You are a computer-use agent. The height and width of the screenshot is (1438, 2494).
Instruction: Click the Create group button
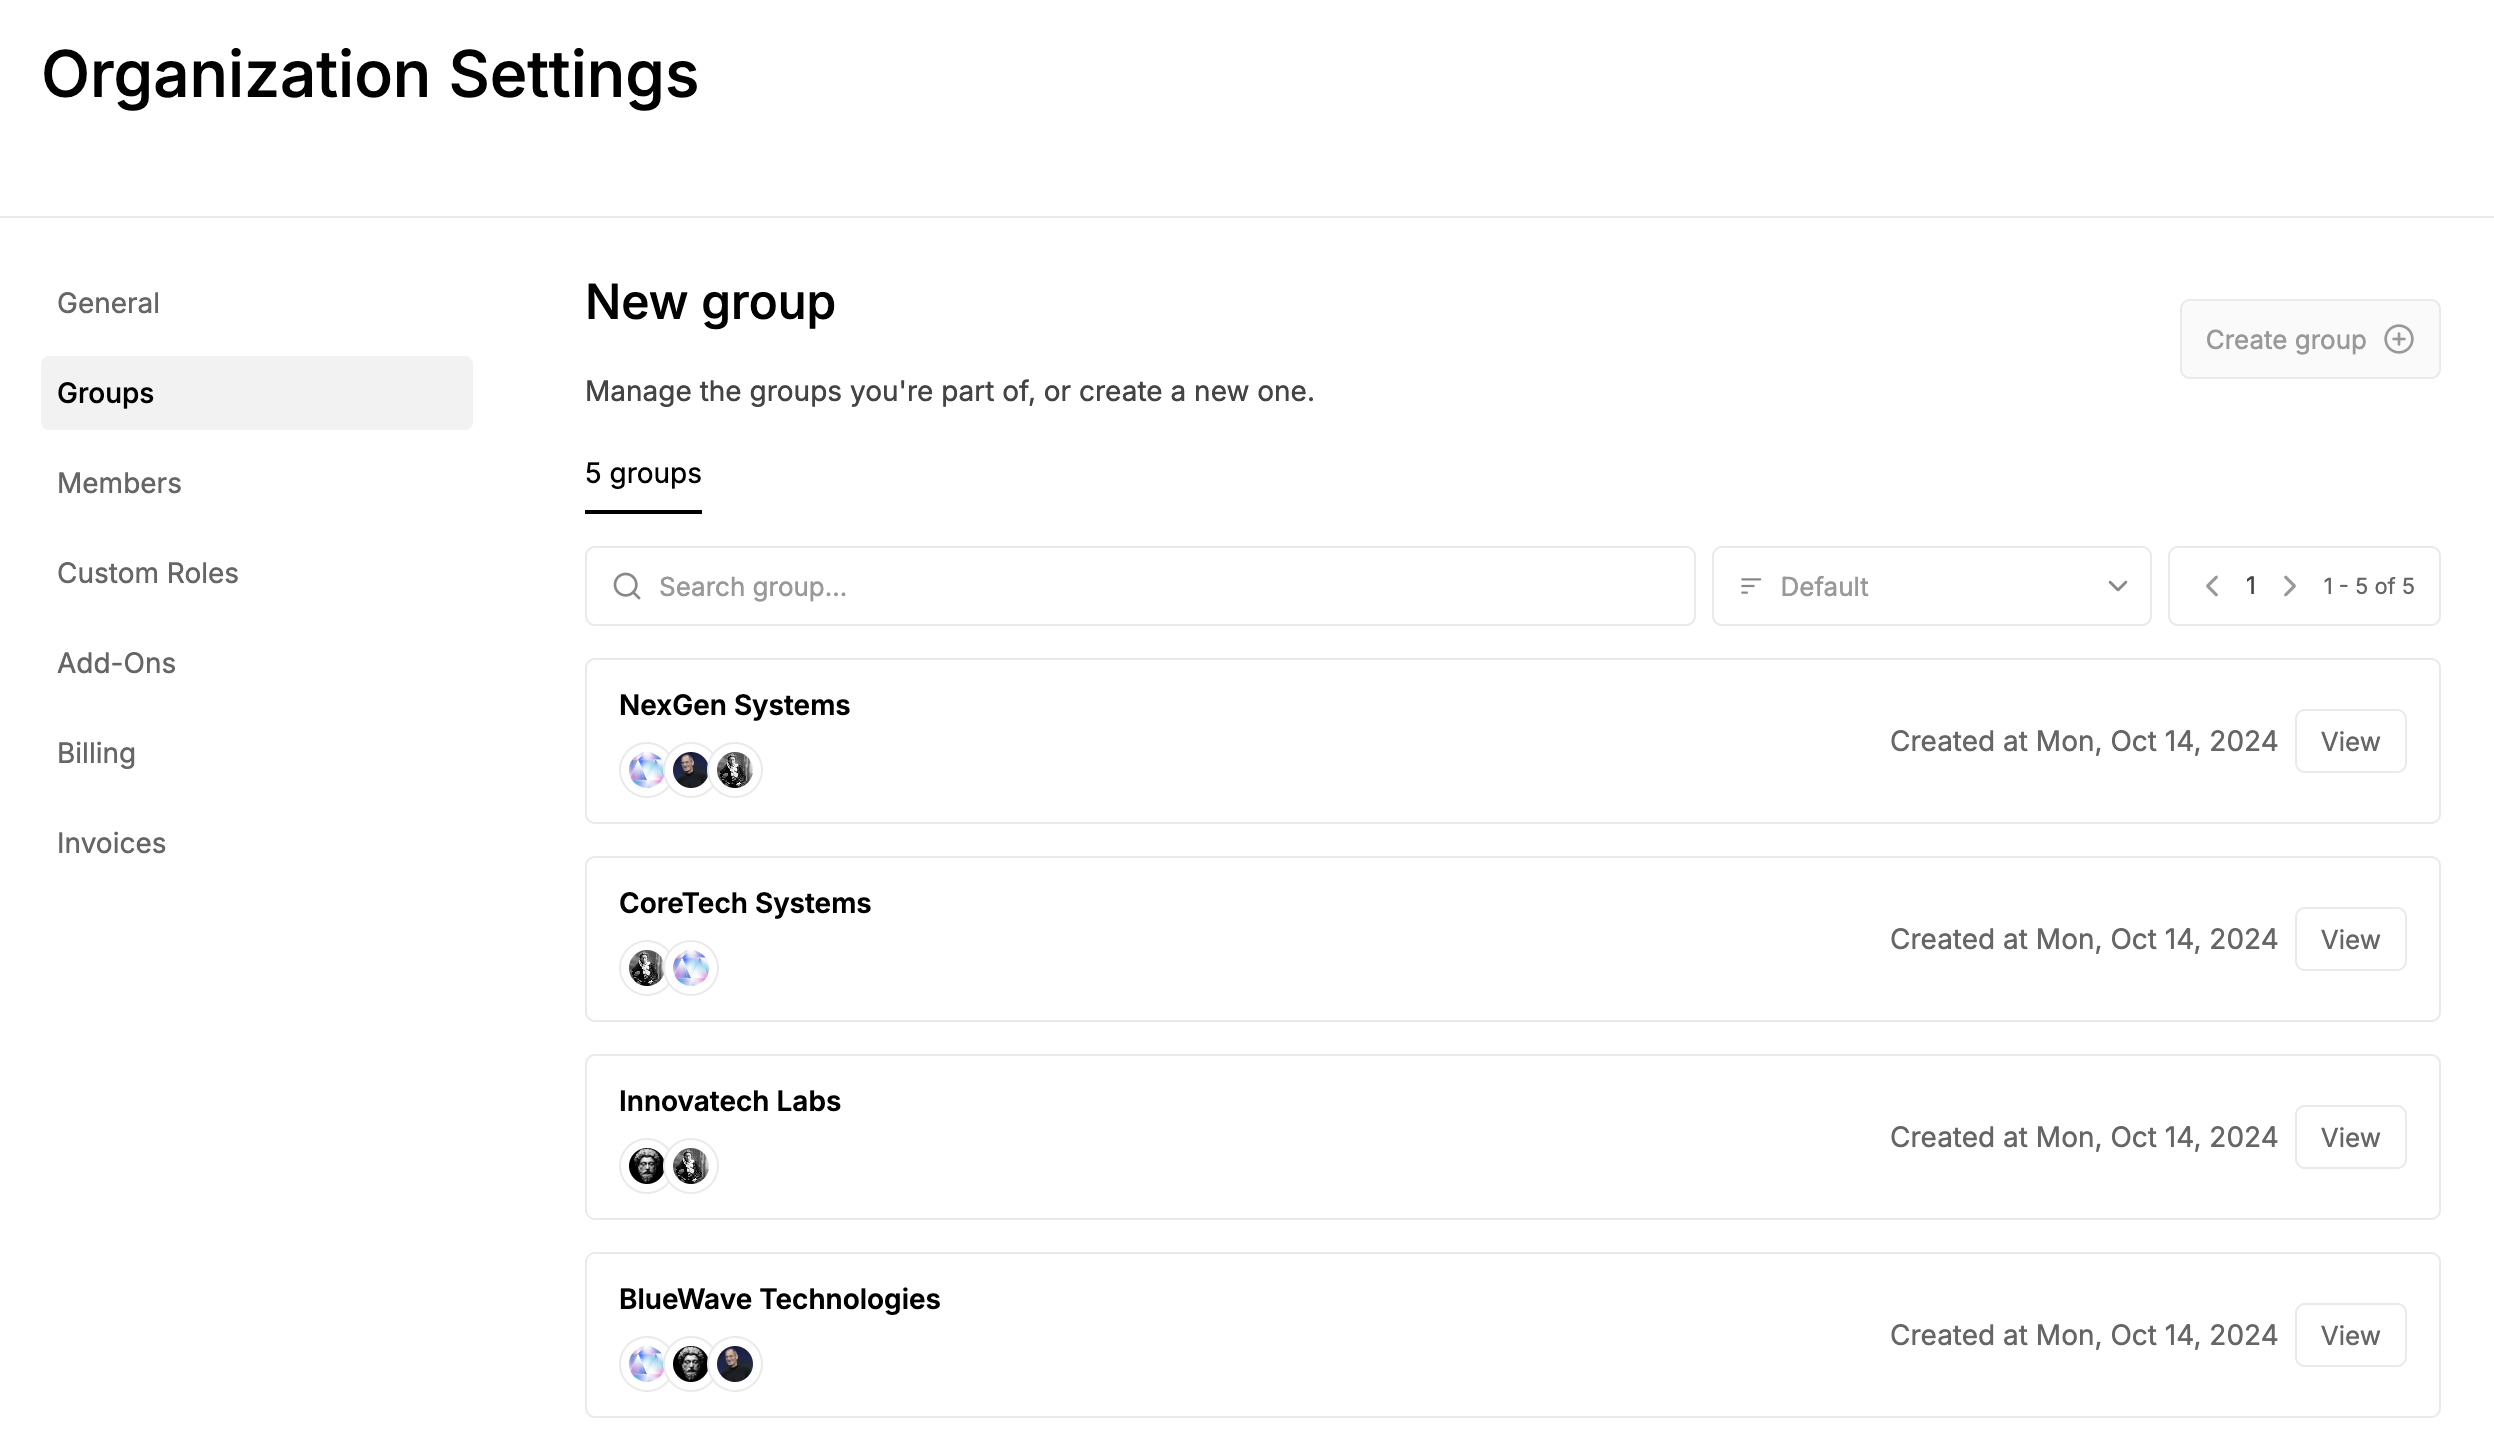pyautogui.click(x=2310, y=339)
